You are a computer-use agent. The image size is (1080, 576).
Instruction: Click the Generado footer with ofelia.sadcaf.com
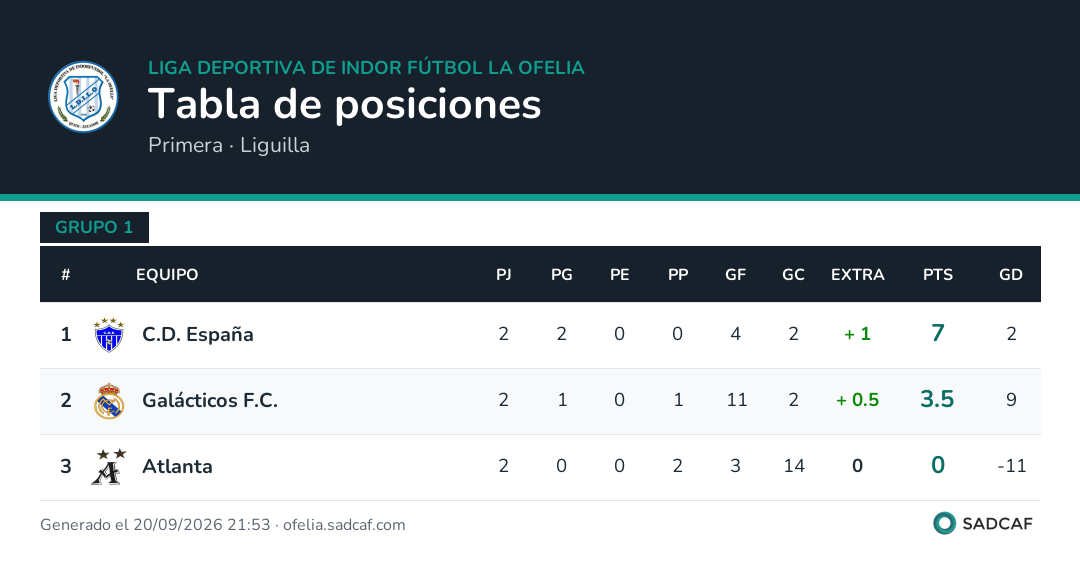pyautogui.click(x=222, y=525)
